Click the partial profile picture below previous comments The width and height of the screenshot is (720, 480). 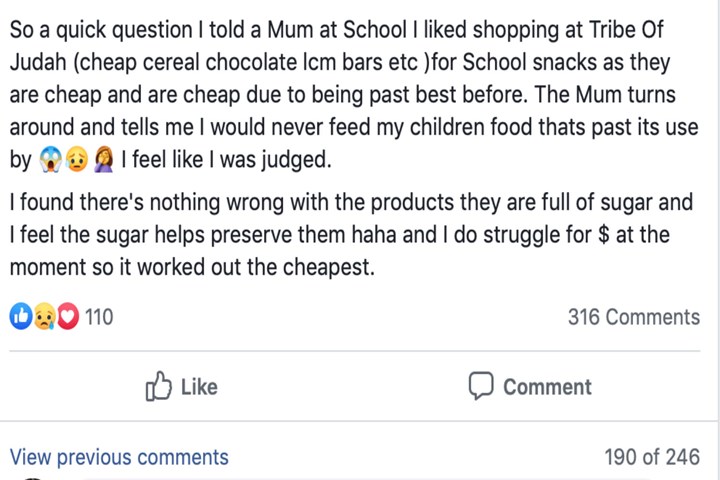click(30, 476)
